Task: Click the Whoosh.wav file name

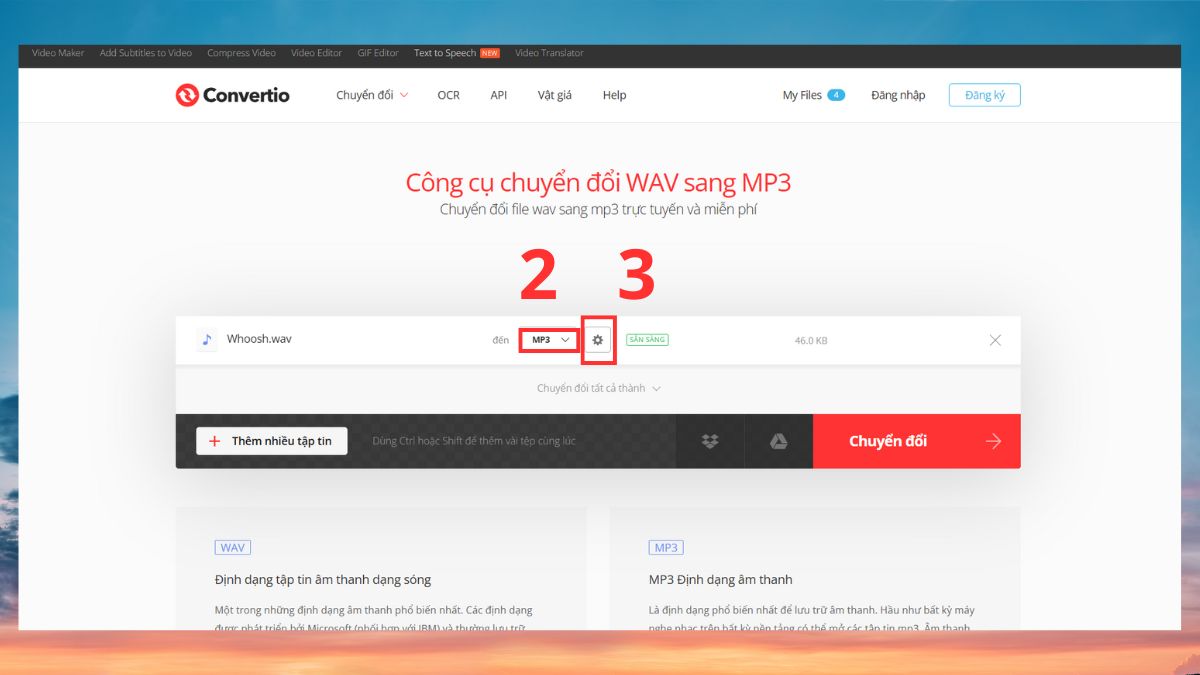Action: click(259, 339)
